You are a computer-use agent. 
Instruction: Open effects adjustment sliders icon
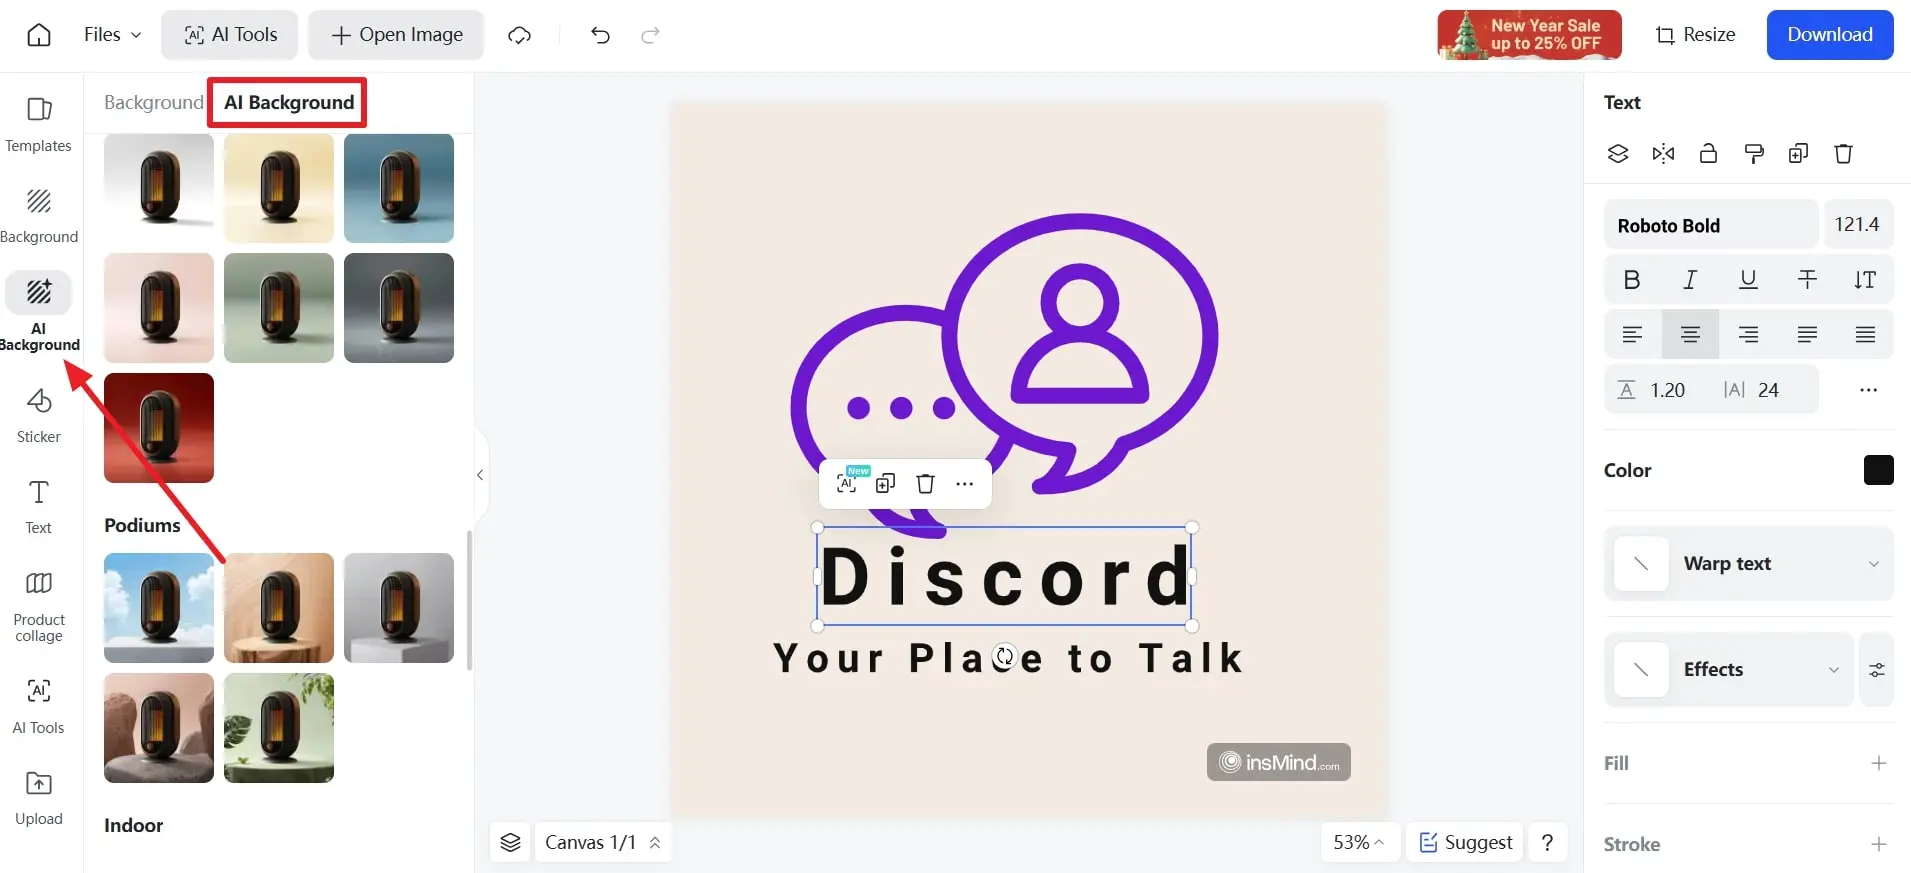pos(1876,670)
